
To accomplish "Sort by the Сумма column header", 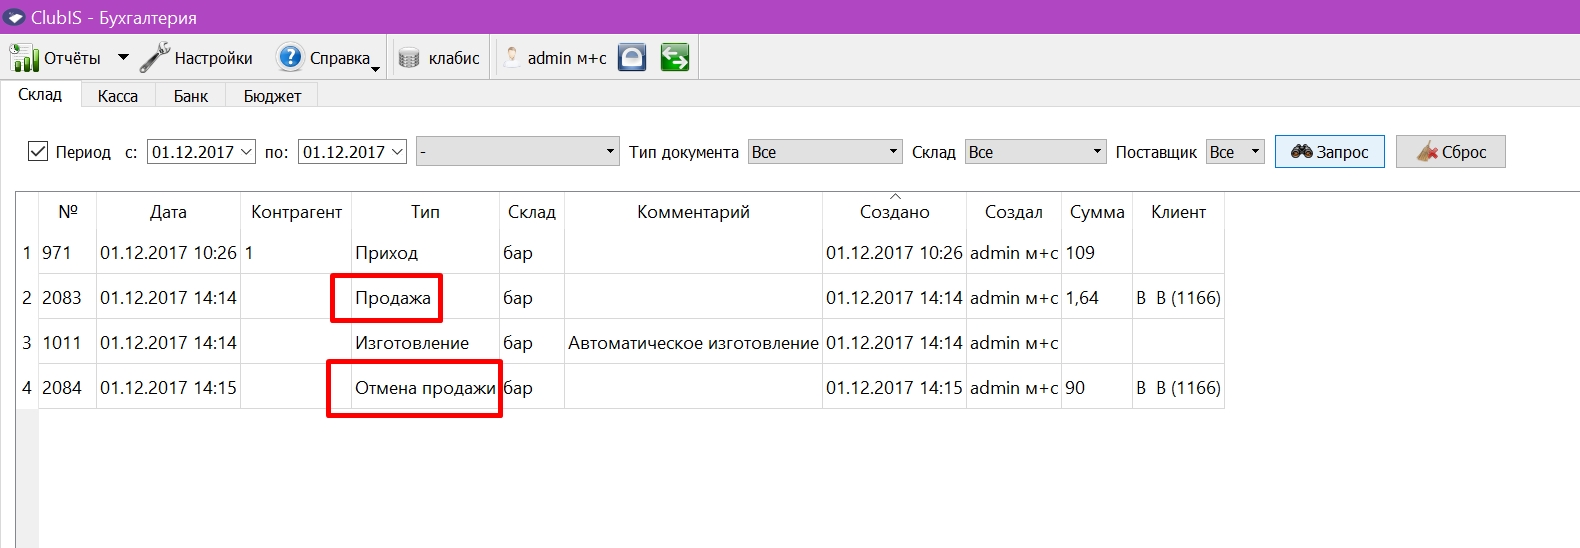I will click(x=1096, y=212).
